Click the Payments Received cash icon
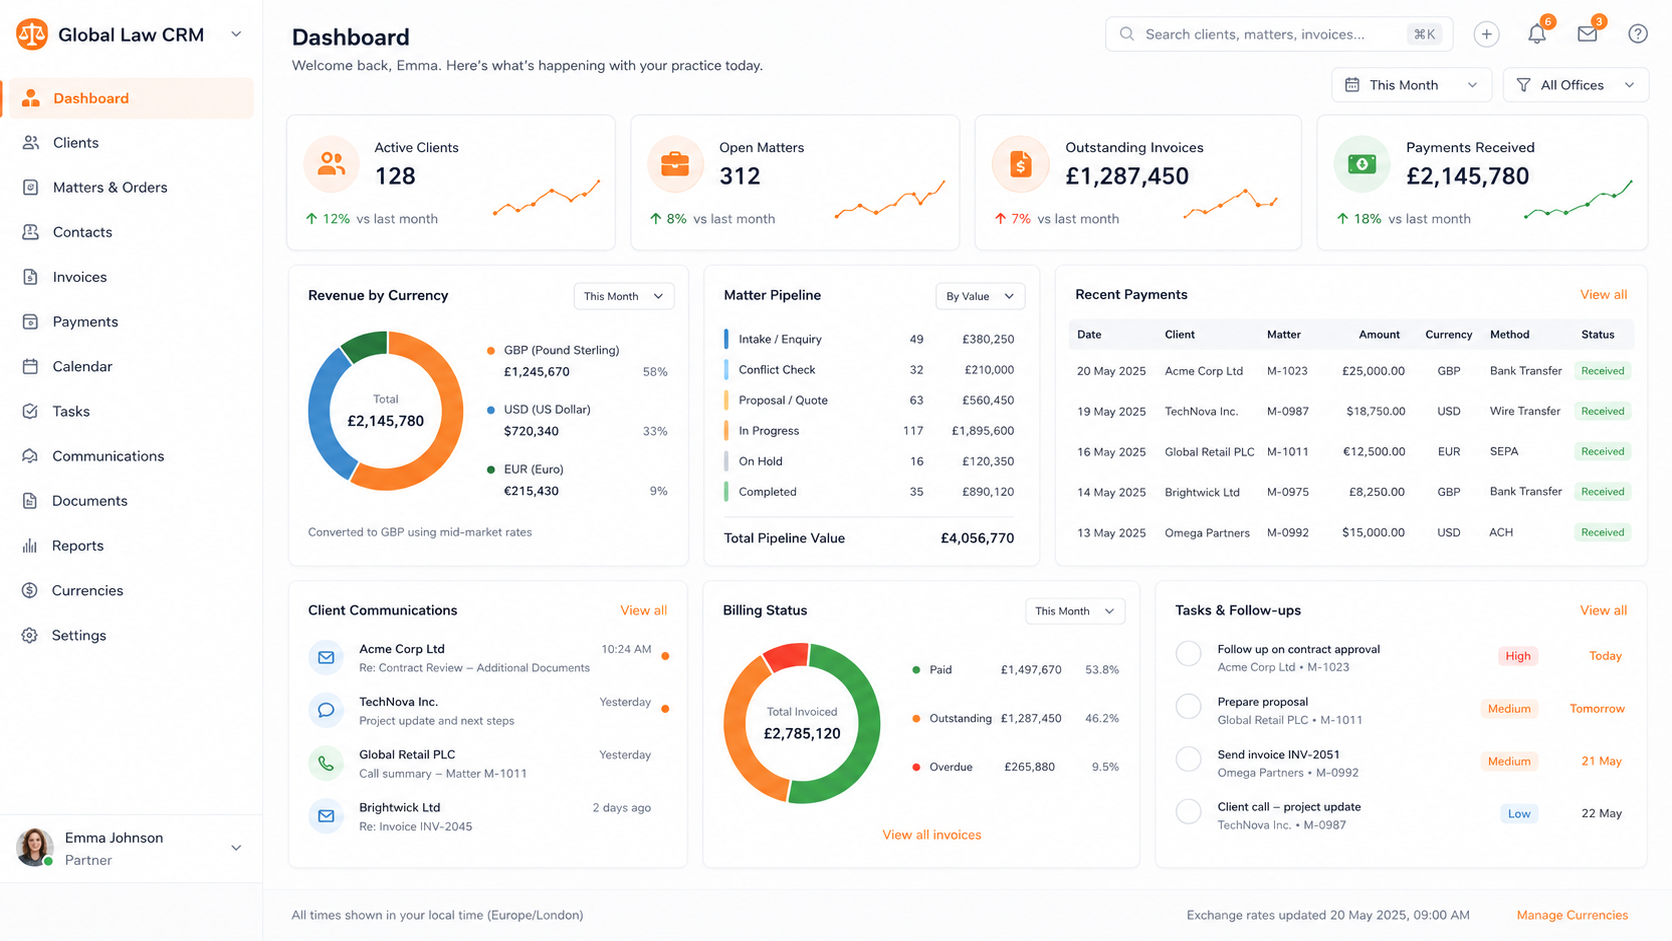 pyautogui.click(x=1362, y=163)
